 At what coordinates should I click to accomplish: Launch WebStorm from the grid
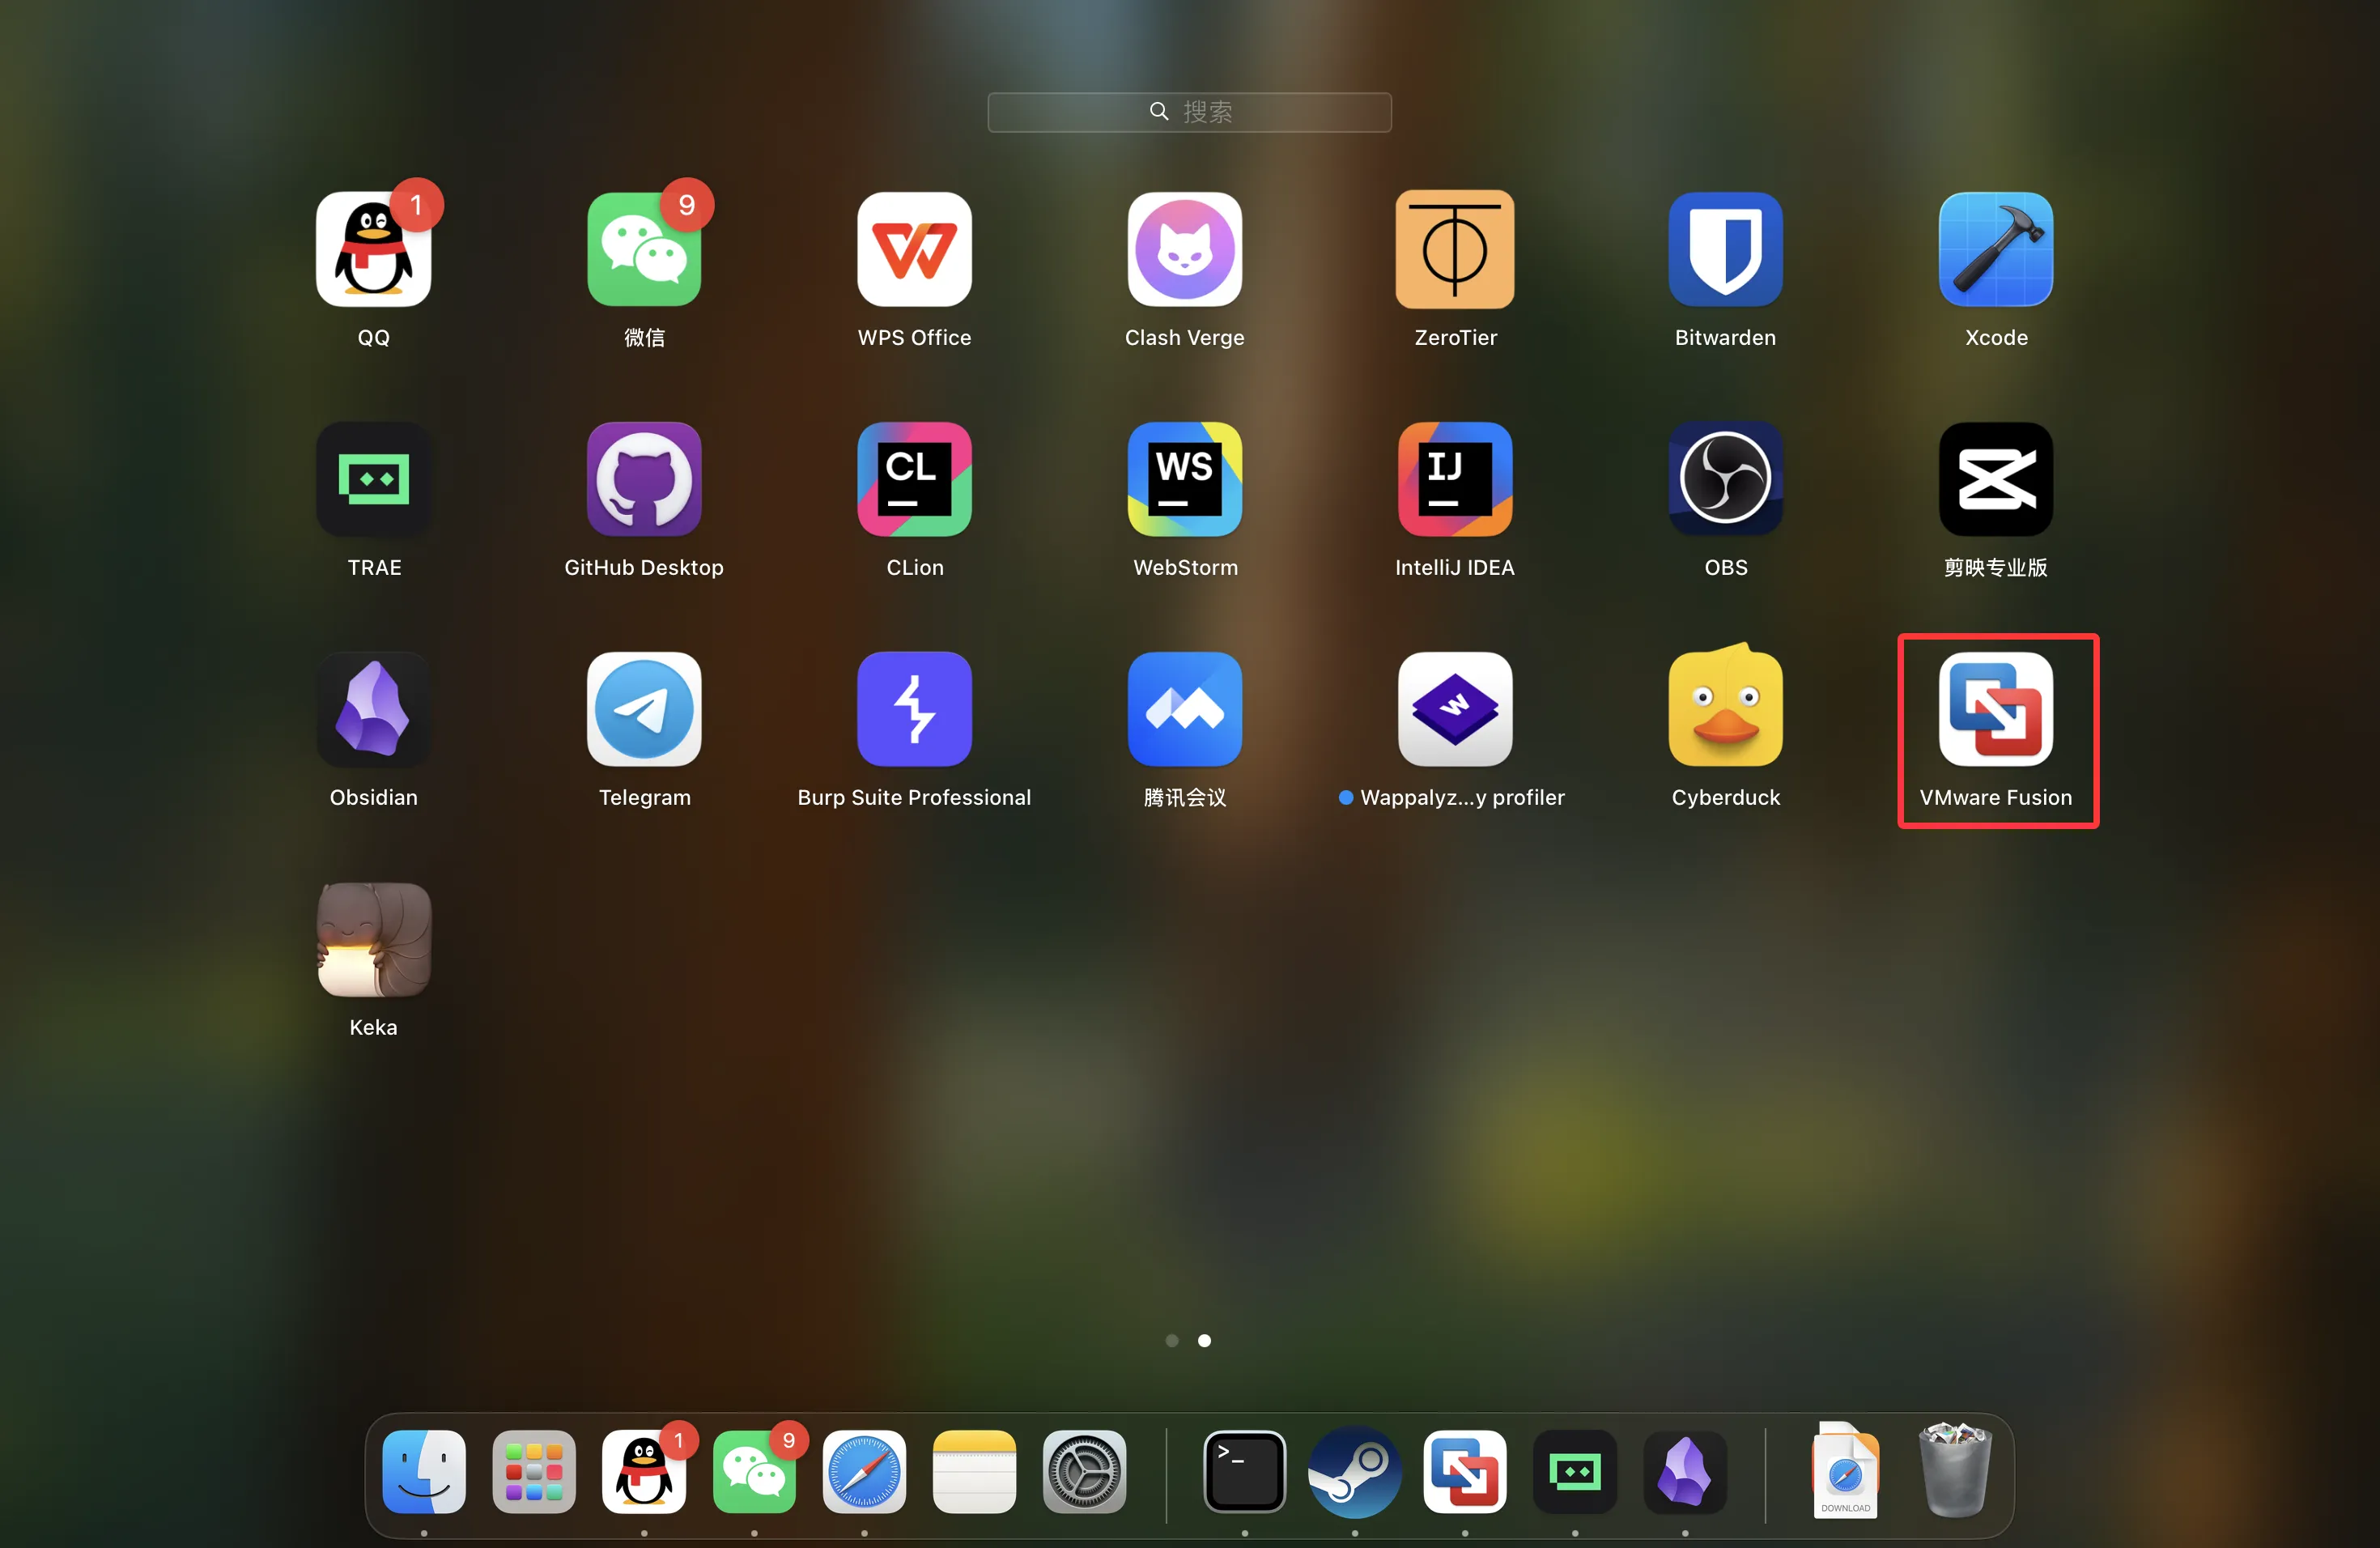(x=1184, y=480)
